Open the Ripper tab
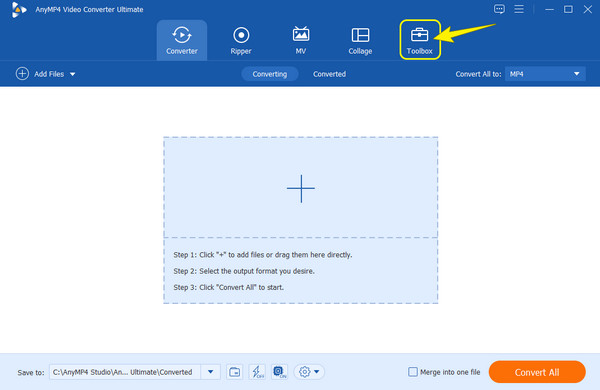600x390 pixels. [x=241, y=40]
